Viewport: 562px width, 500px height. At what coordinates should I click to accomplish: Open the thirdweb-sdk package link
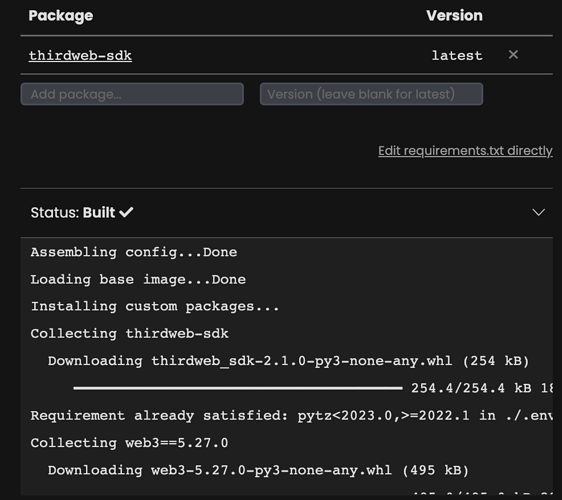[80, 56]
